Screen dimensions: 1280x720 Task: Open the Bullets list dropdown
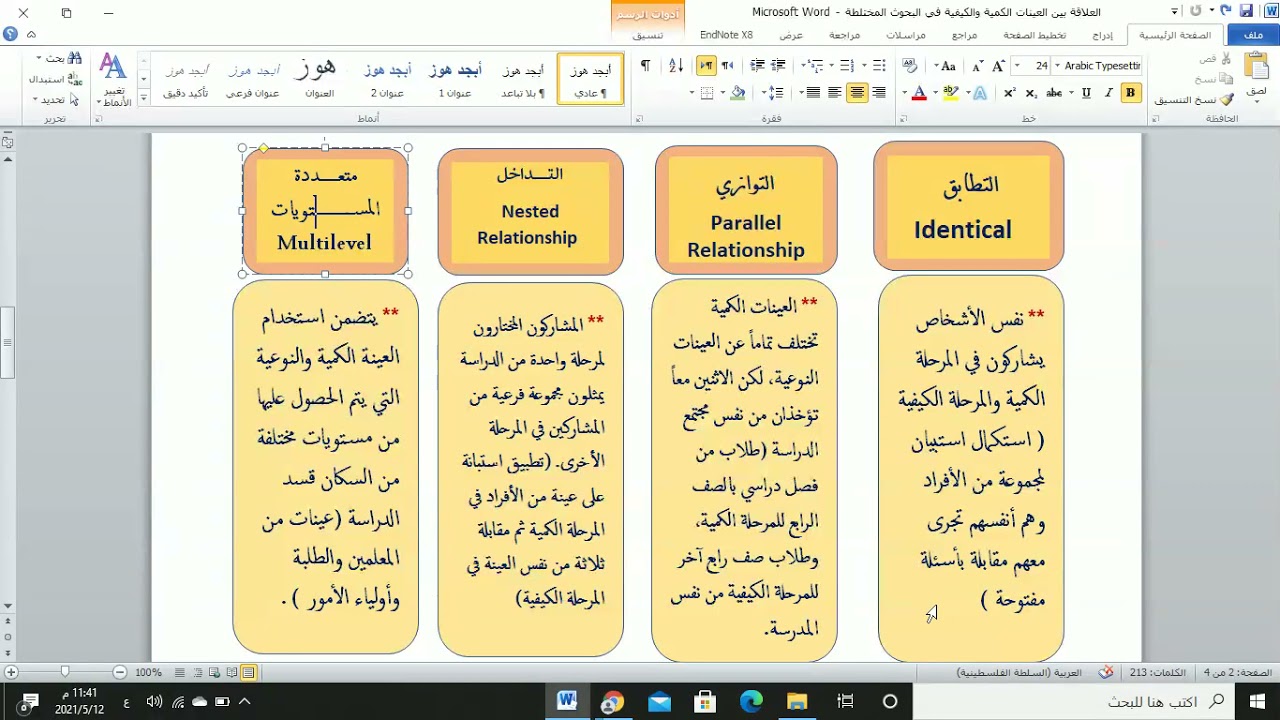pos(864,65)
